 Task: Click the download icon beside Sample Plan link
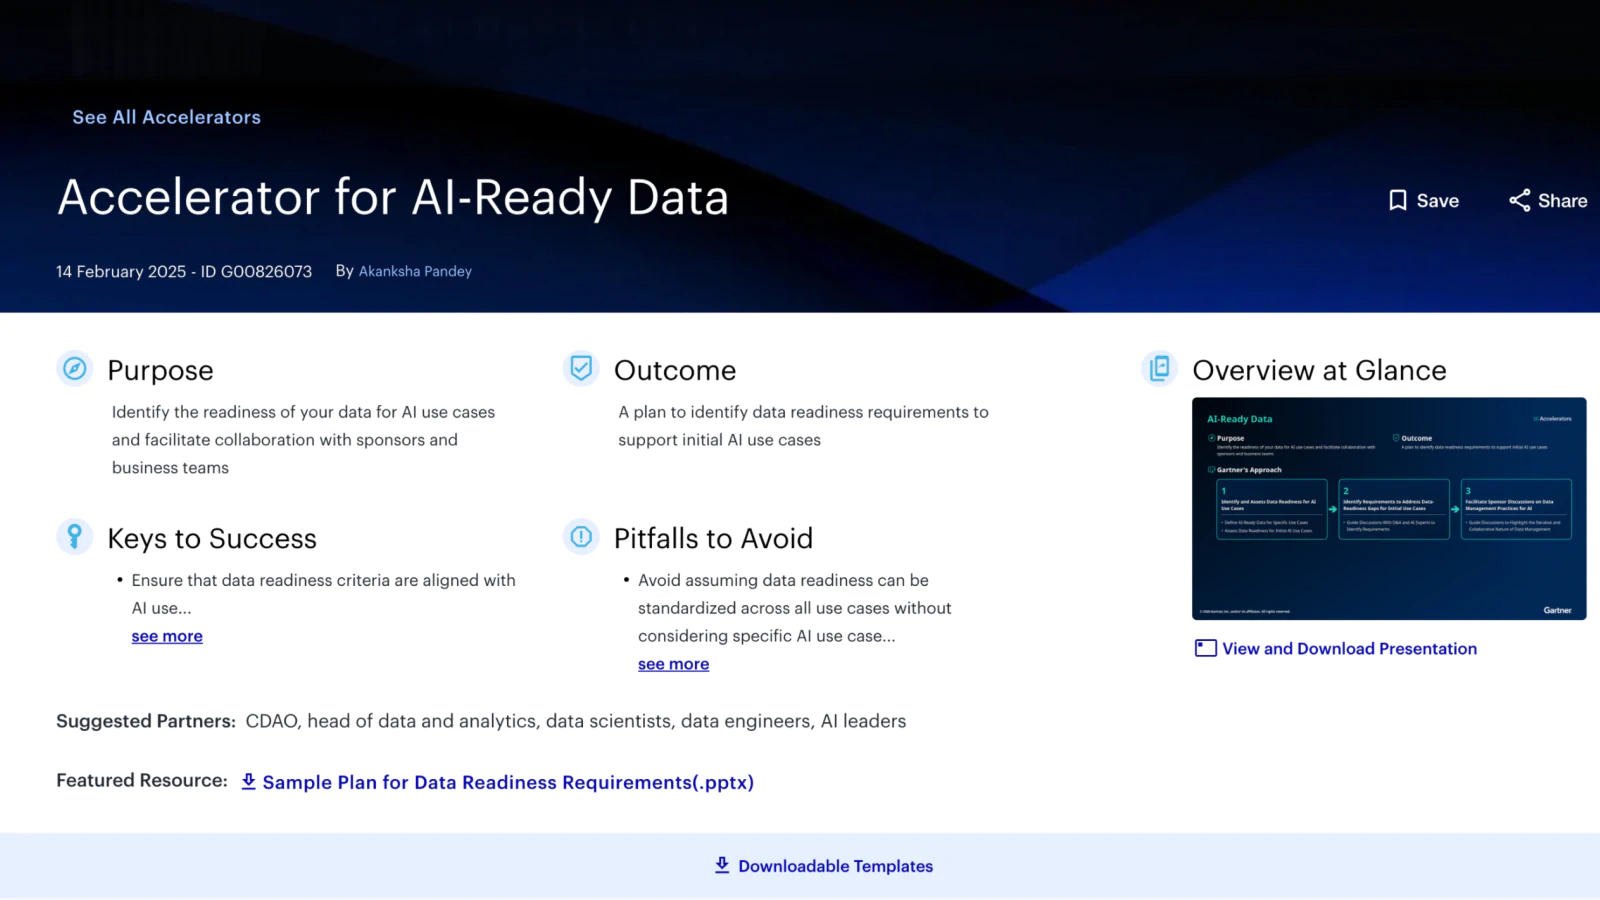[x=248, y=781]
